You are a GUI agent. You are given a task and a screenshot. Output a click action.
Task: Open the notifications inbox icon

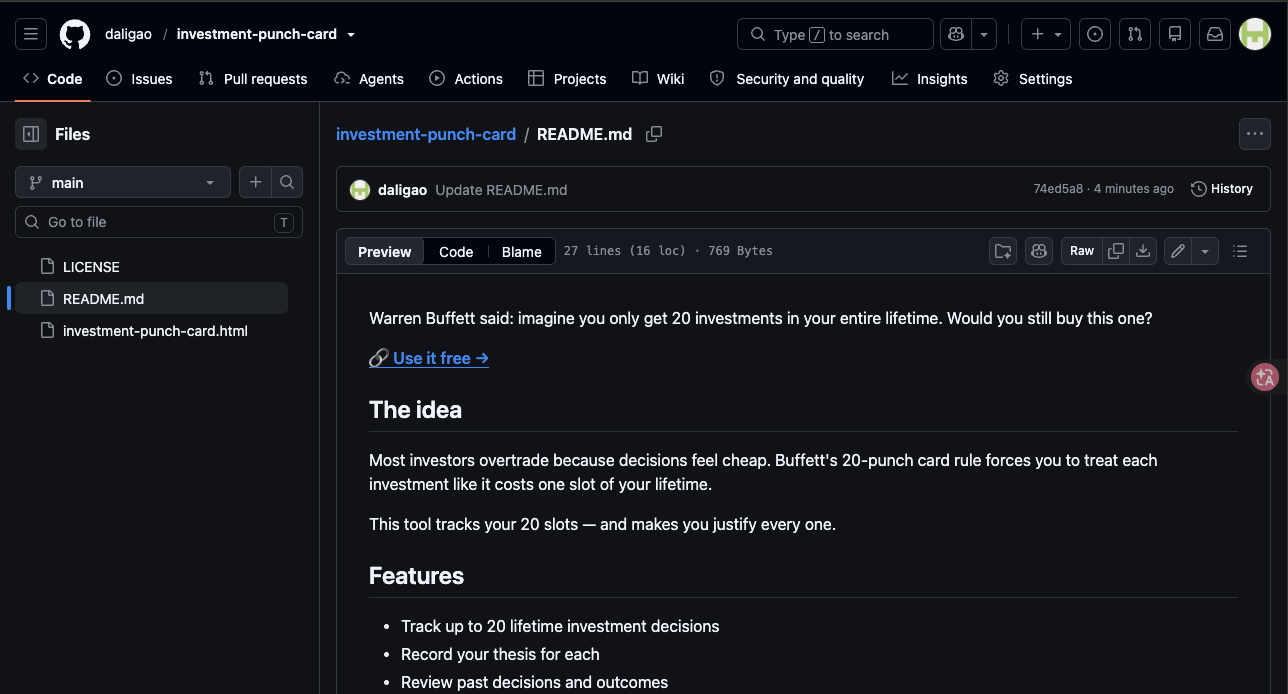pos(1215,34)
